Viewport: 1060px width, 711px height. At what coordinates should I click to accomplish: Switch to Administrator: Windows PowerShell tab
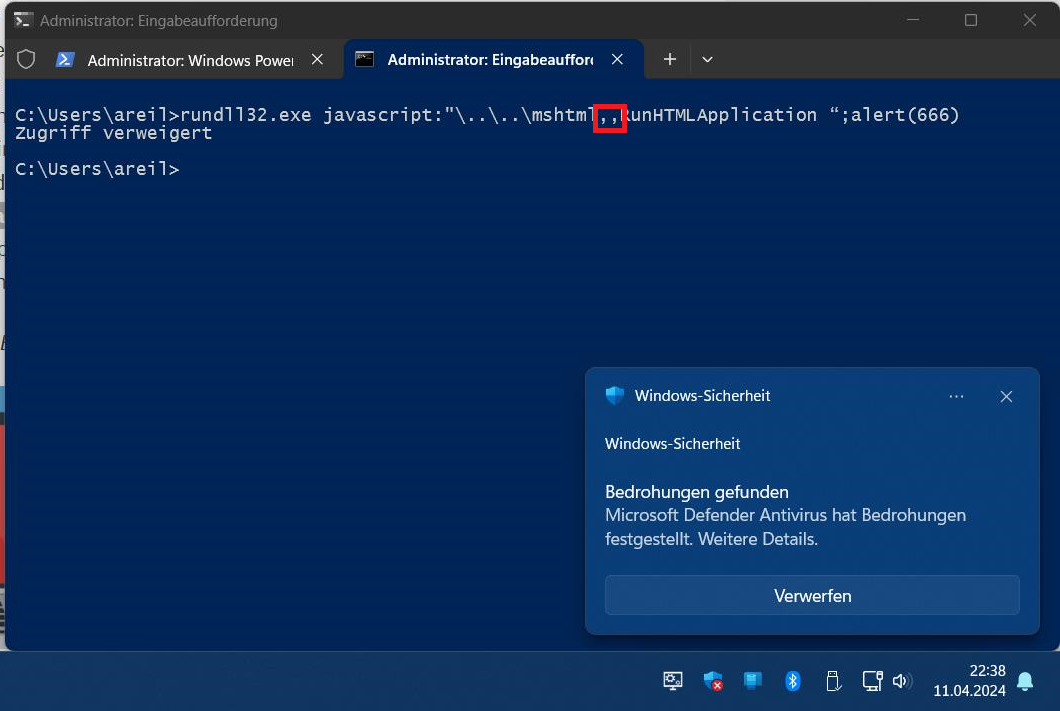coord(191,60)
